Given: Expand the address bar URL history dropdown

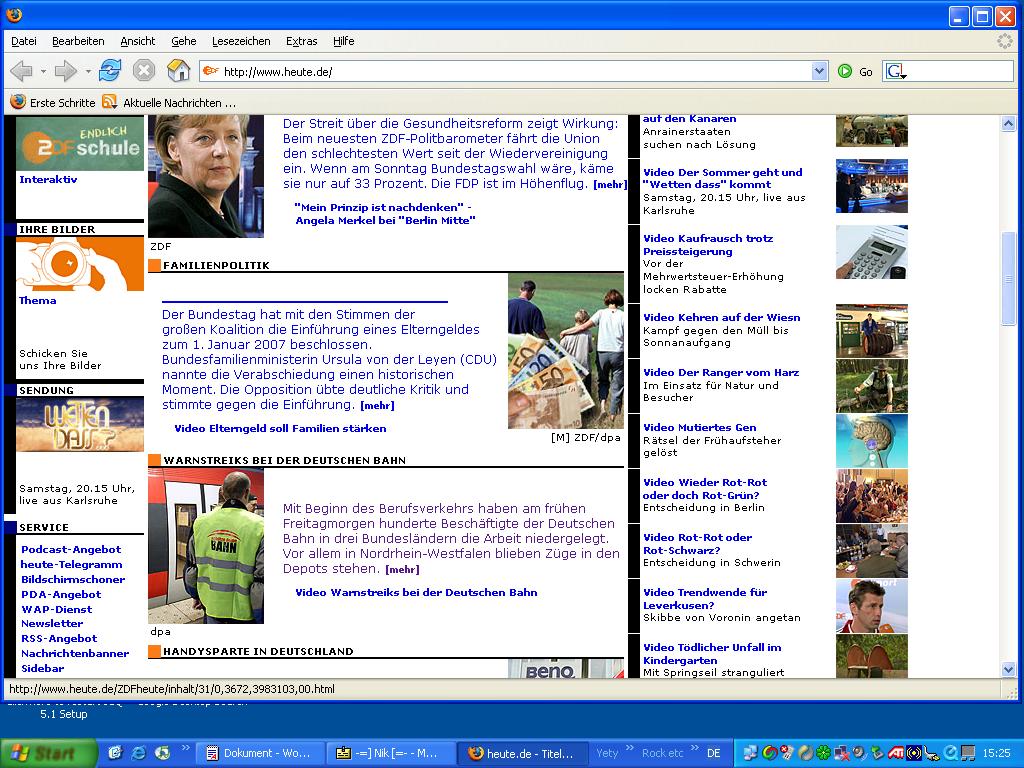Looking at the screenshot, I should point(820,71).
